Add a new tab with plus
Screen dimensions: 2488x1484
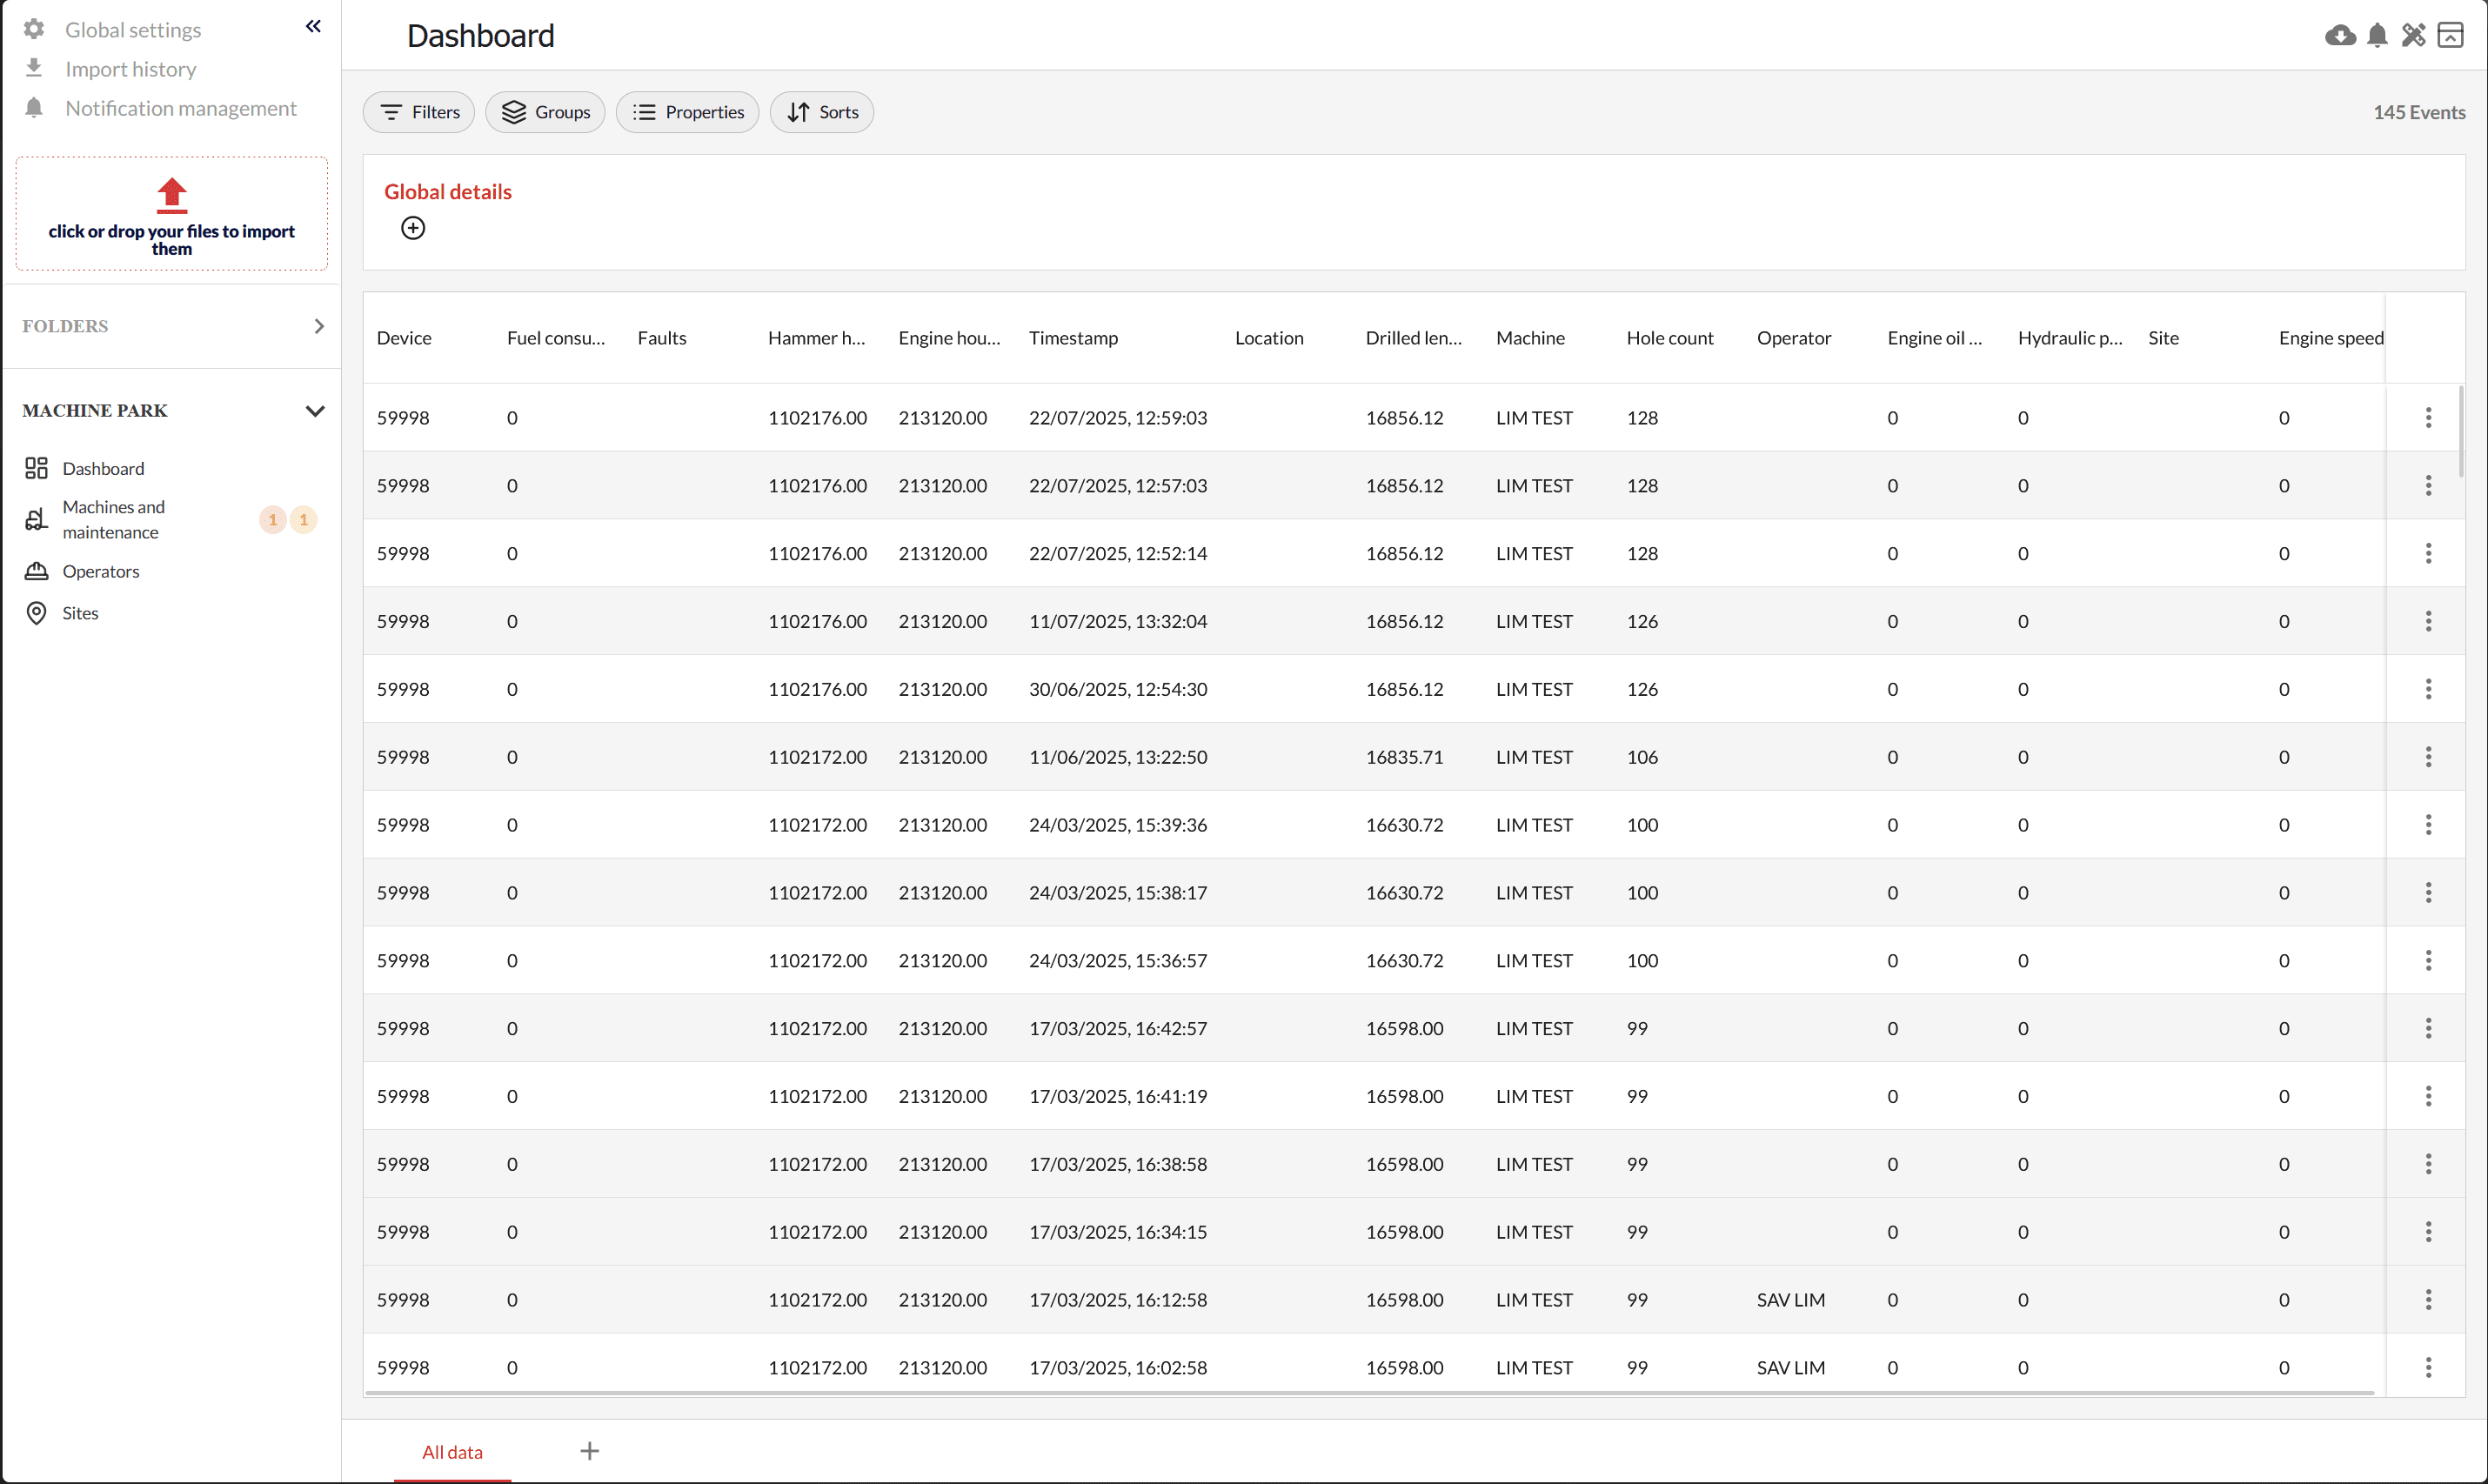point(589,1451)
